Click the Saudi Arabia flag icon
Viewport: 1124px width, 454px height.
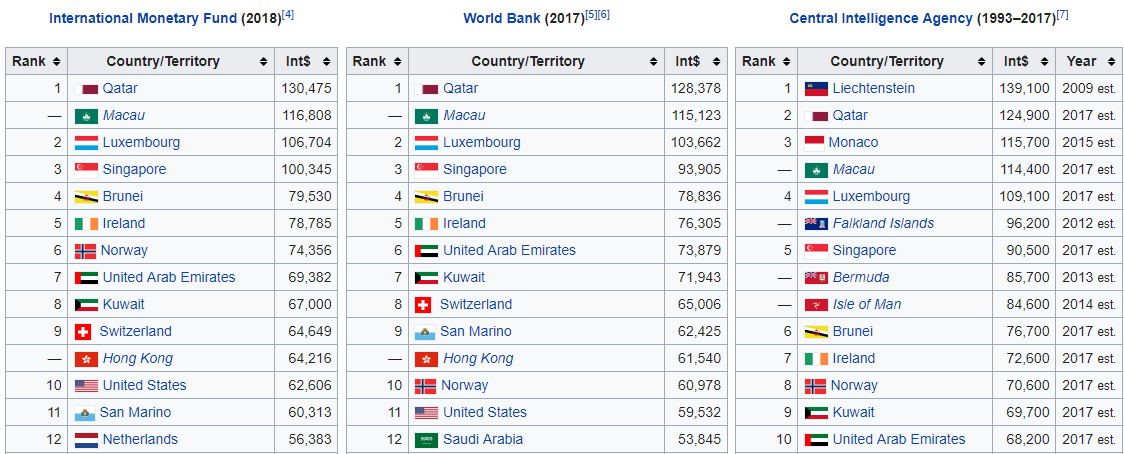click(426, 439)
